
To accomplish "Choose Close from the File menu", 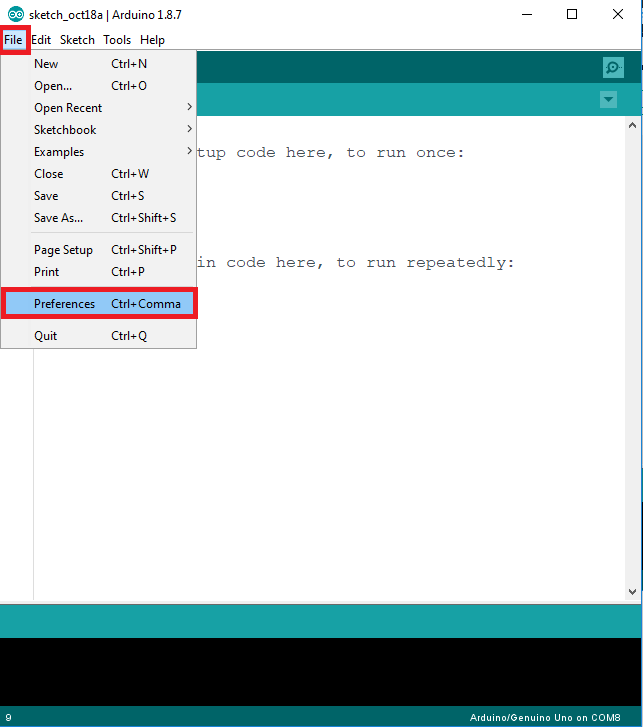I will pyautogui.click(x=98, y=174).
